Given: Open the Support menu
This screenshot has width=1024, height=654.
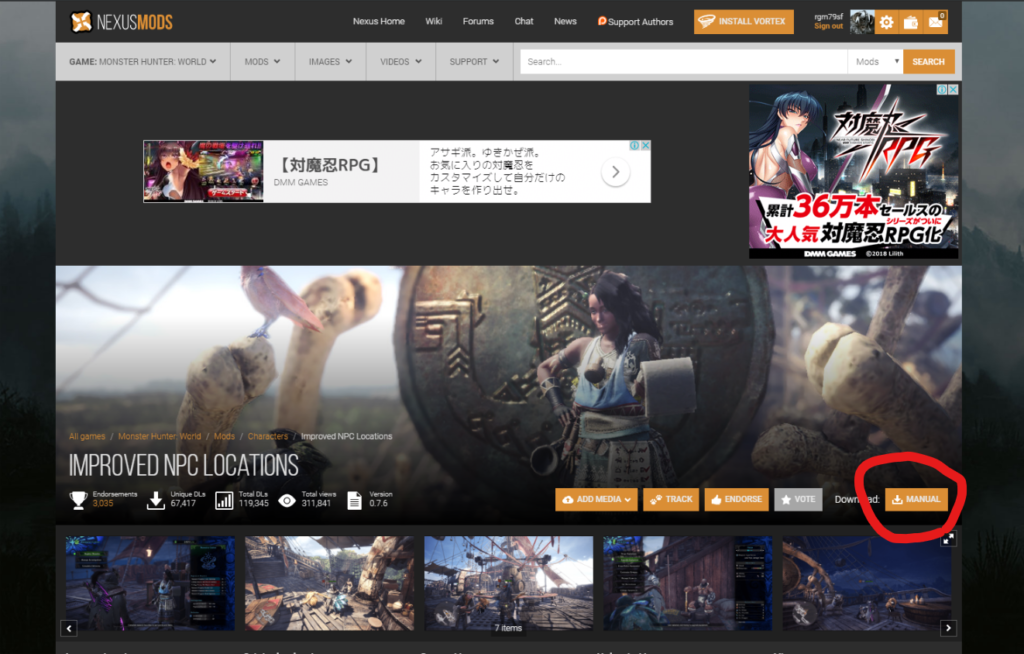Looking at the screenshot, I should click(474, 62).
